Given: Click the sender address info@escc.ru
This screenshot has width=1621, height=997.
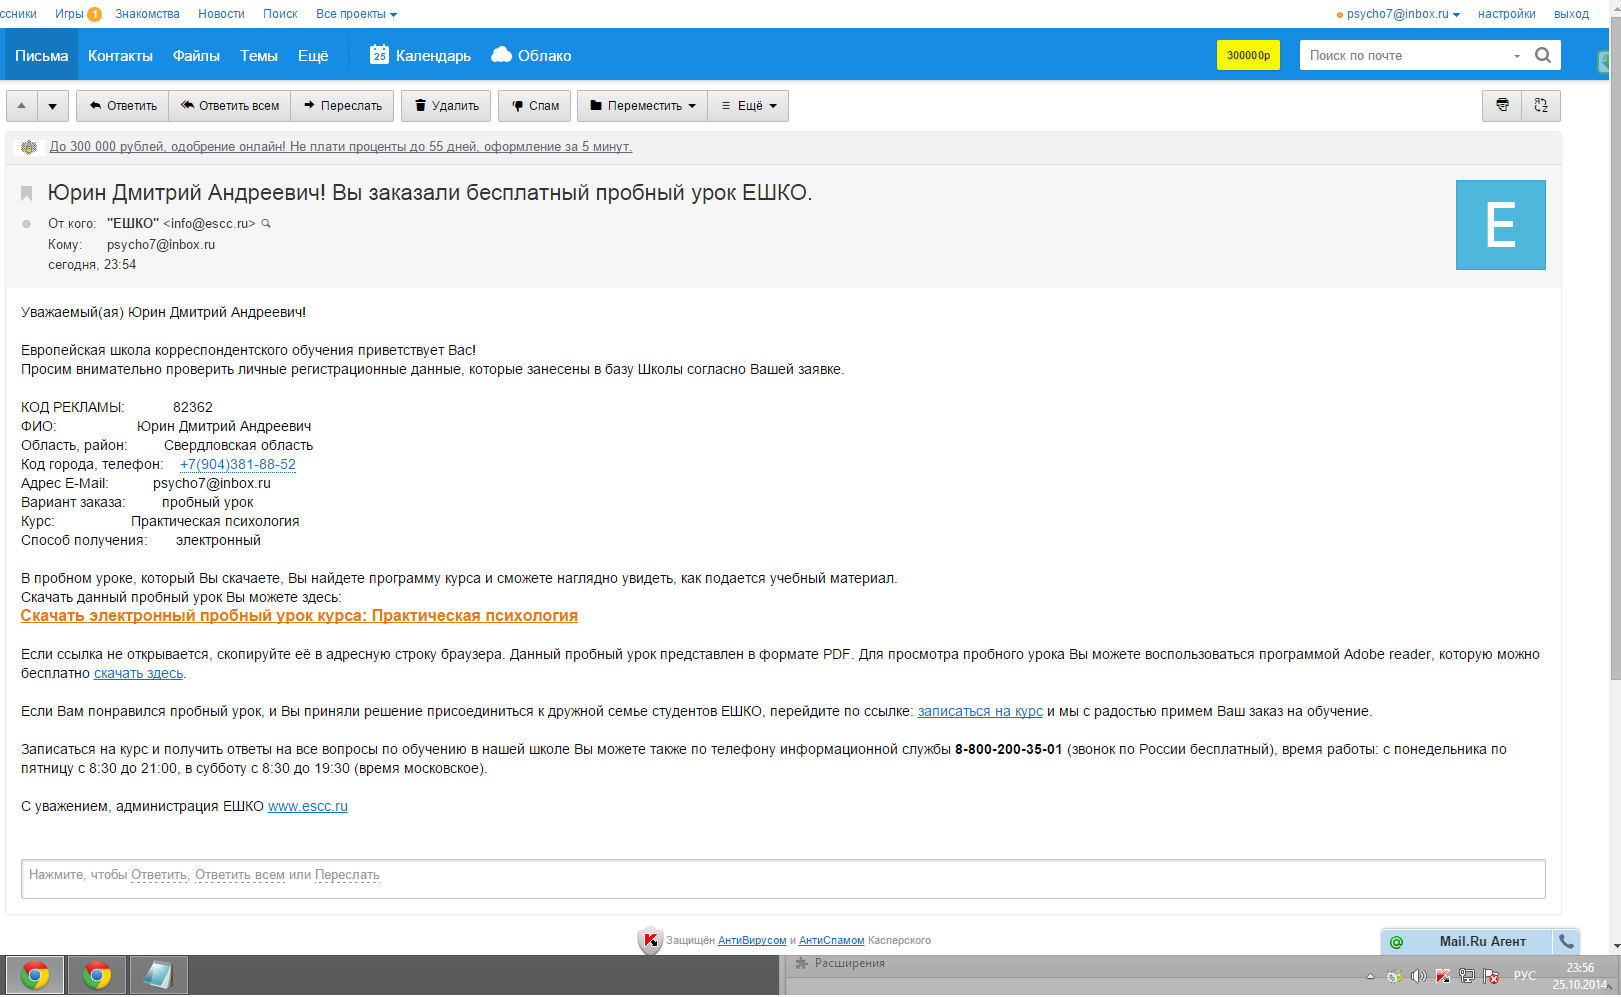Looking at the screenshot, I should tap(209, 224).
